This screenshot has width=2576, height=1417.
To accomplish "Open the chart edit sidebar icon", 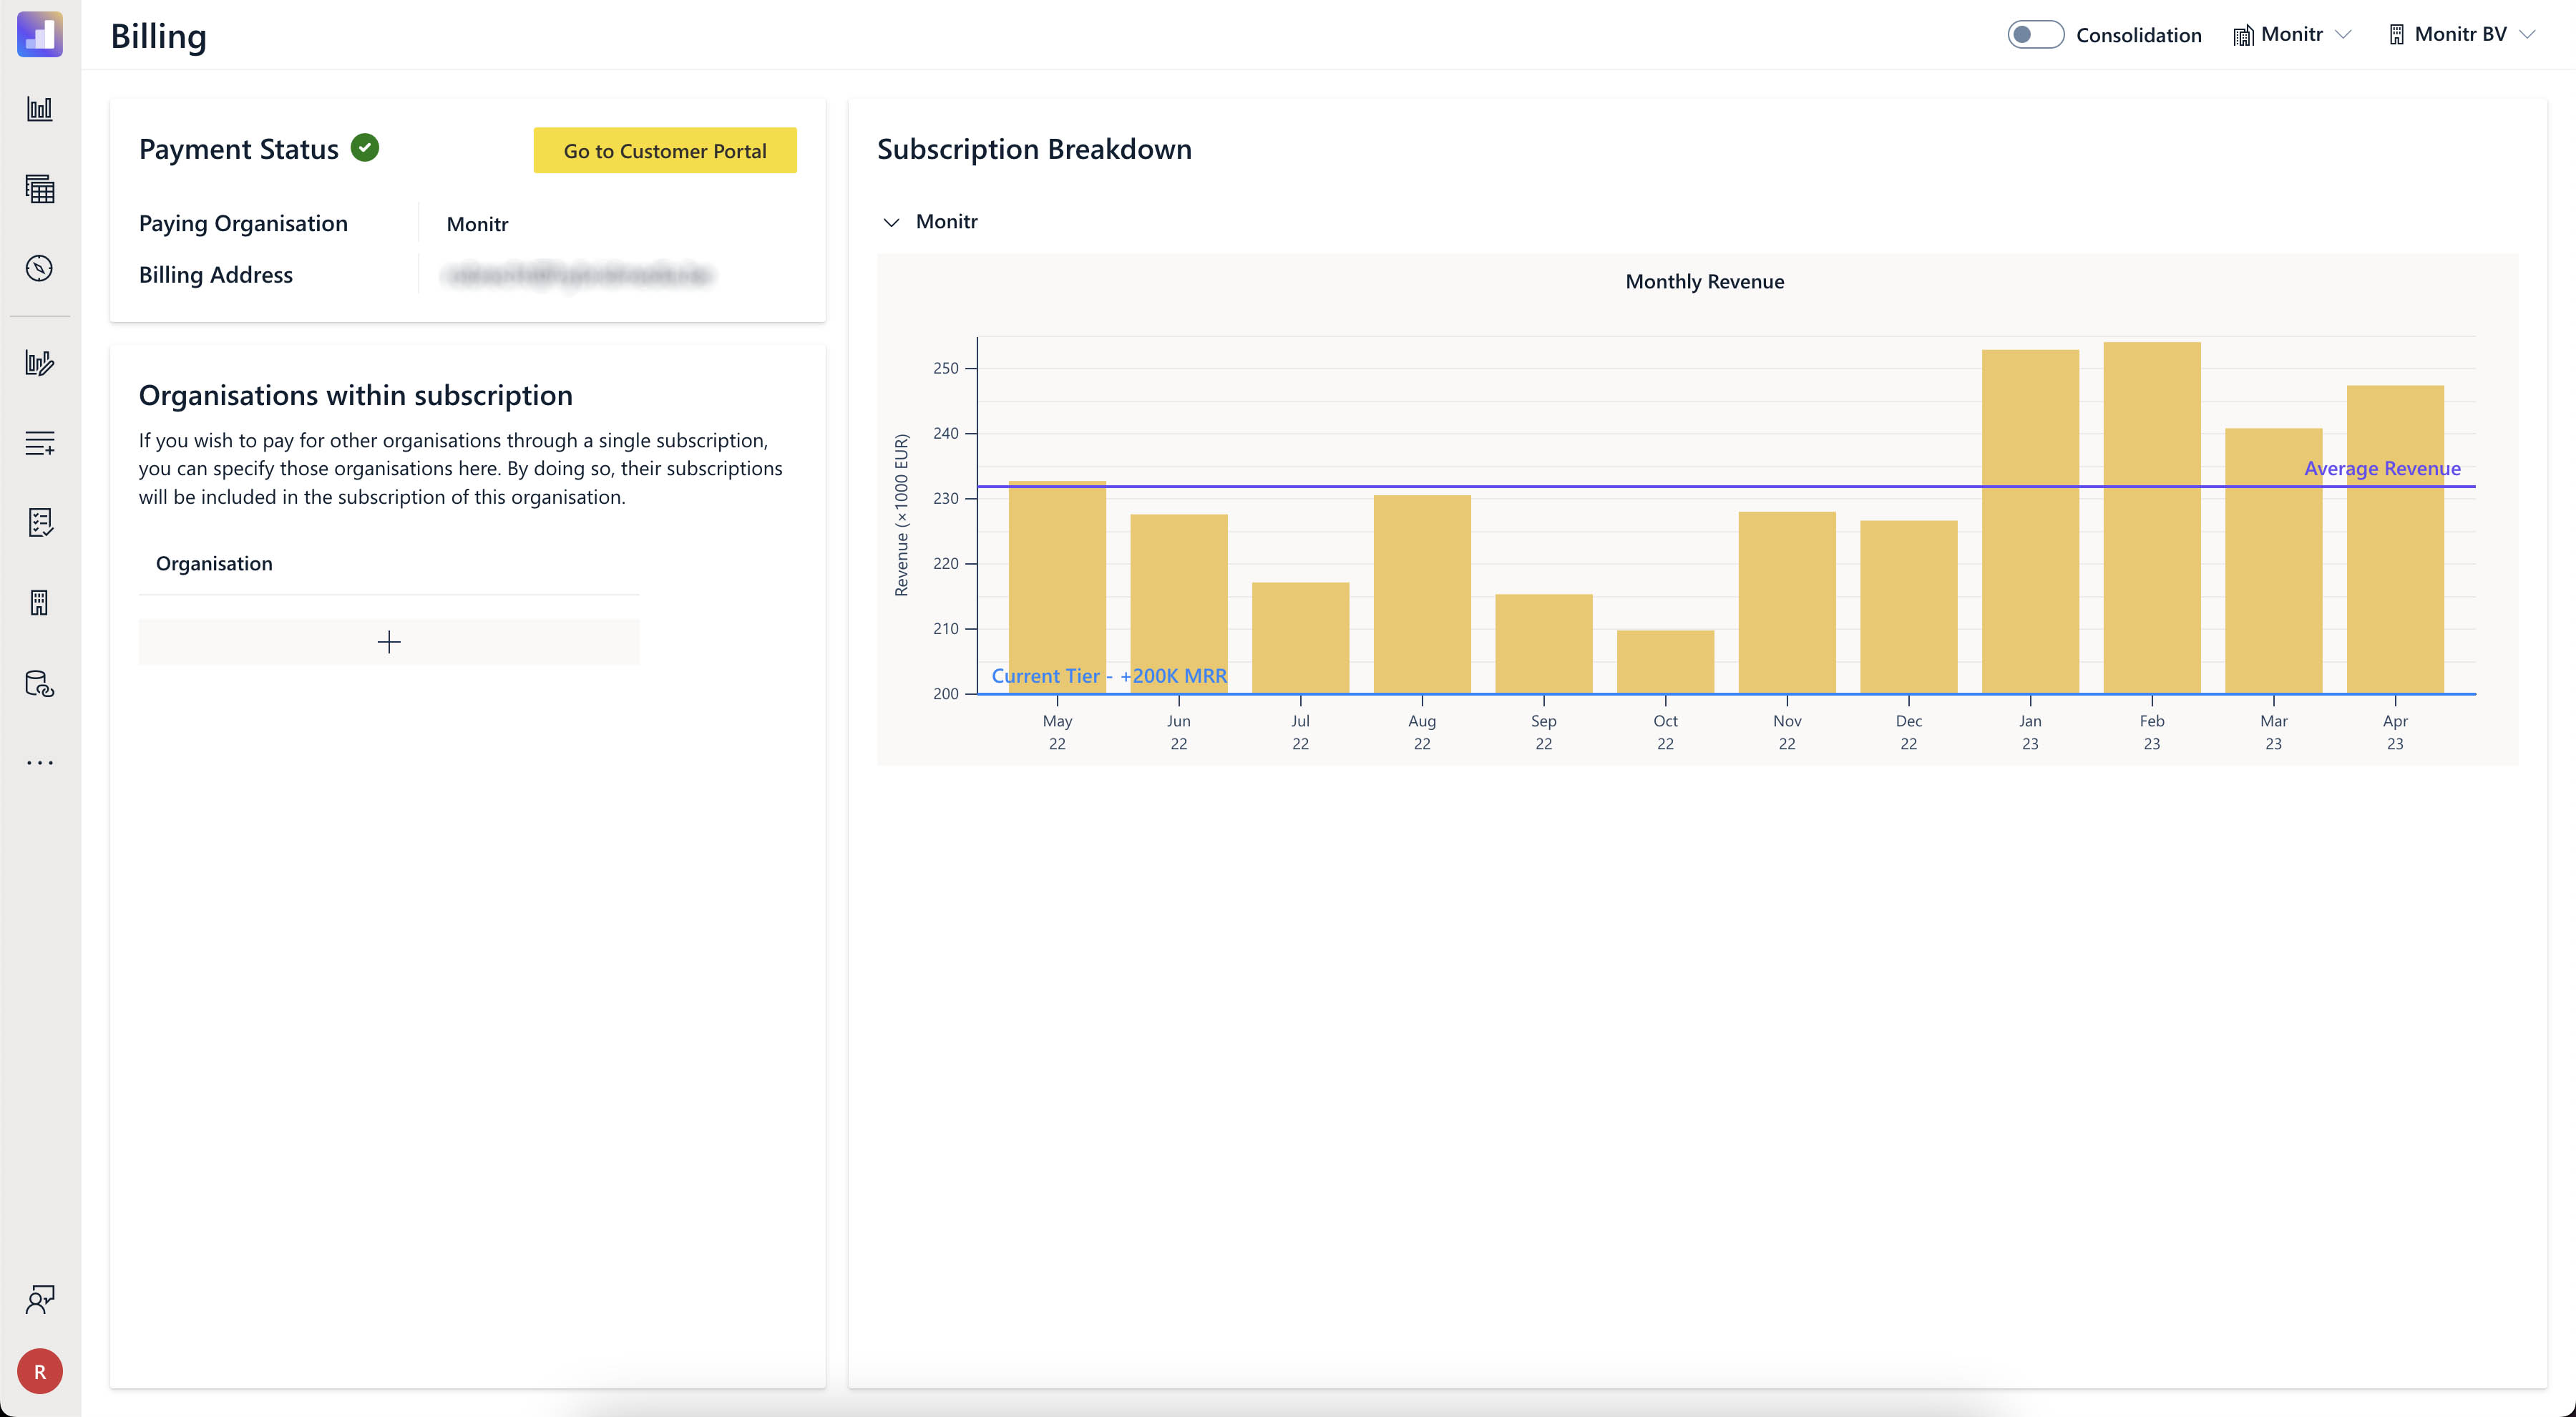I will click(40, 362).
